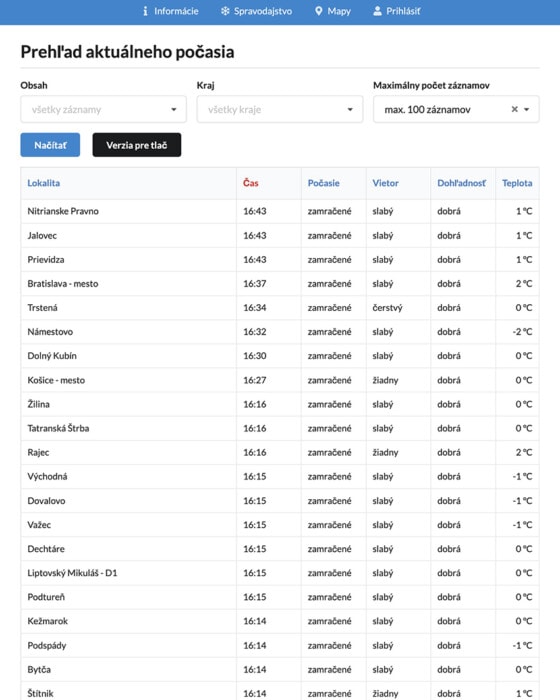The image size is (560, 700).
Task: Click the snowflake icon beside Spravodajstvo
Action: [225, 11]
